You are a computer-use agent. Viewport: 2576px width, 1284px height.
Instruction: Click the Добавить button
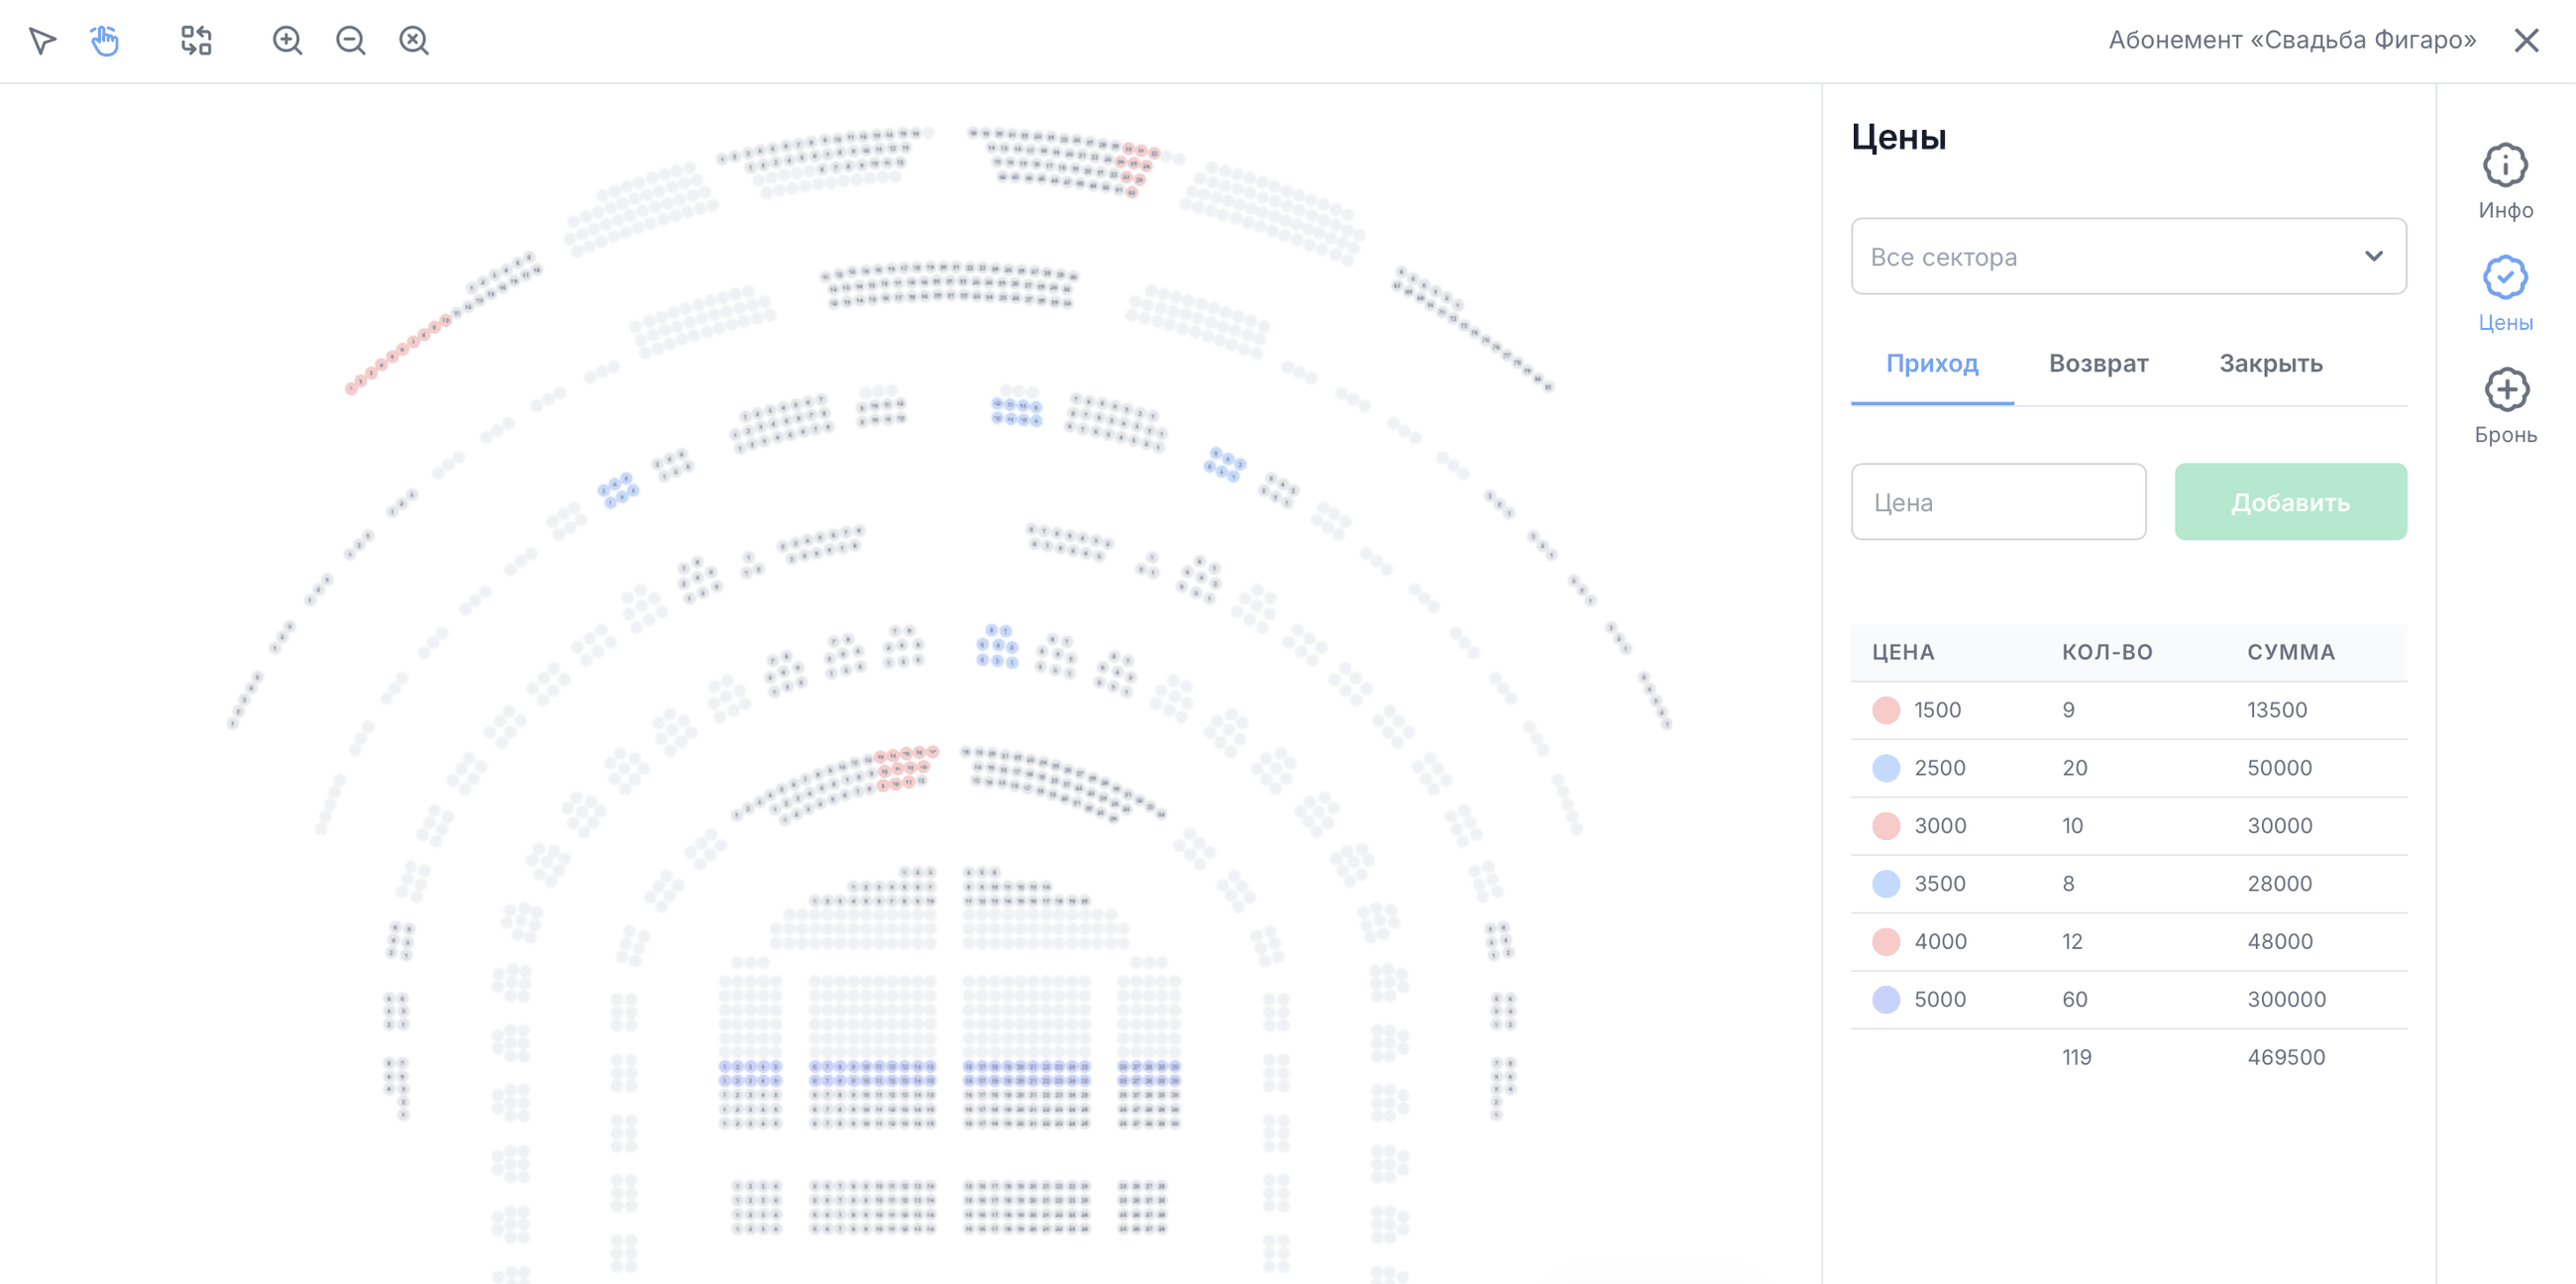pos(2290,501)
